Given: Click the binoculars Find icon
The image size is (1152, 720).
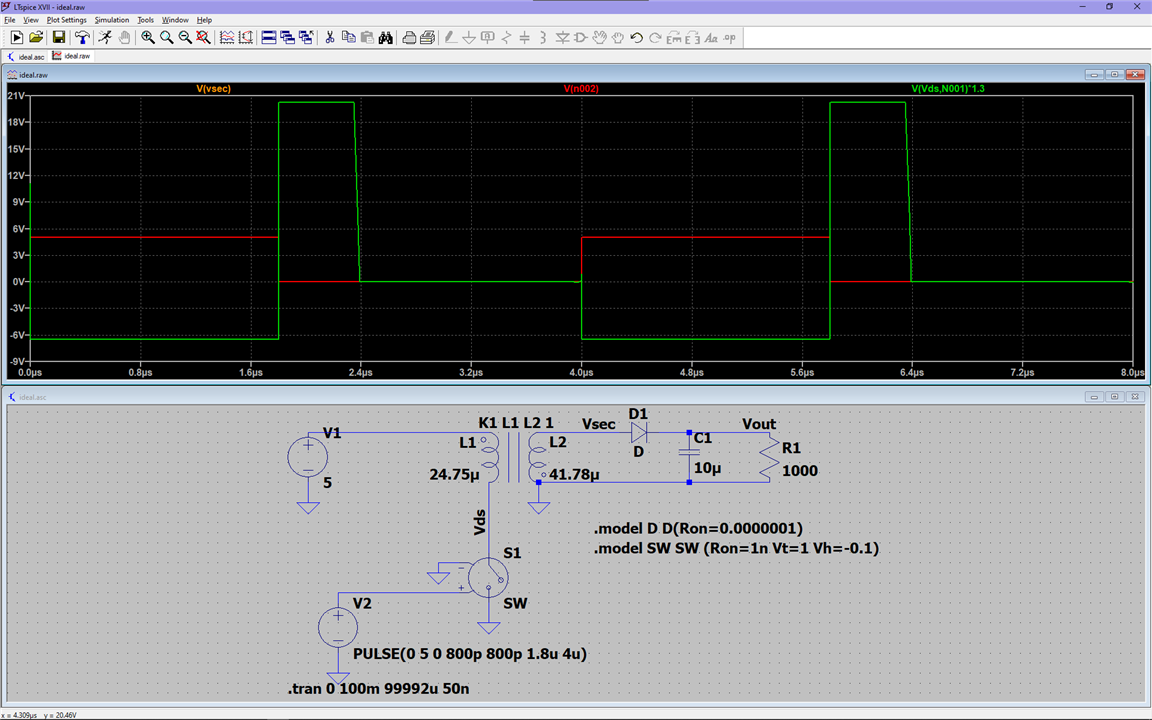Looking at the screenshot, I should click(386, 38).
